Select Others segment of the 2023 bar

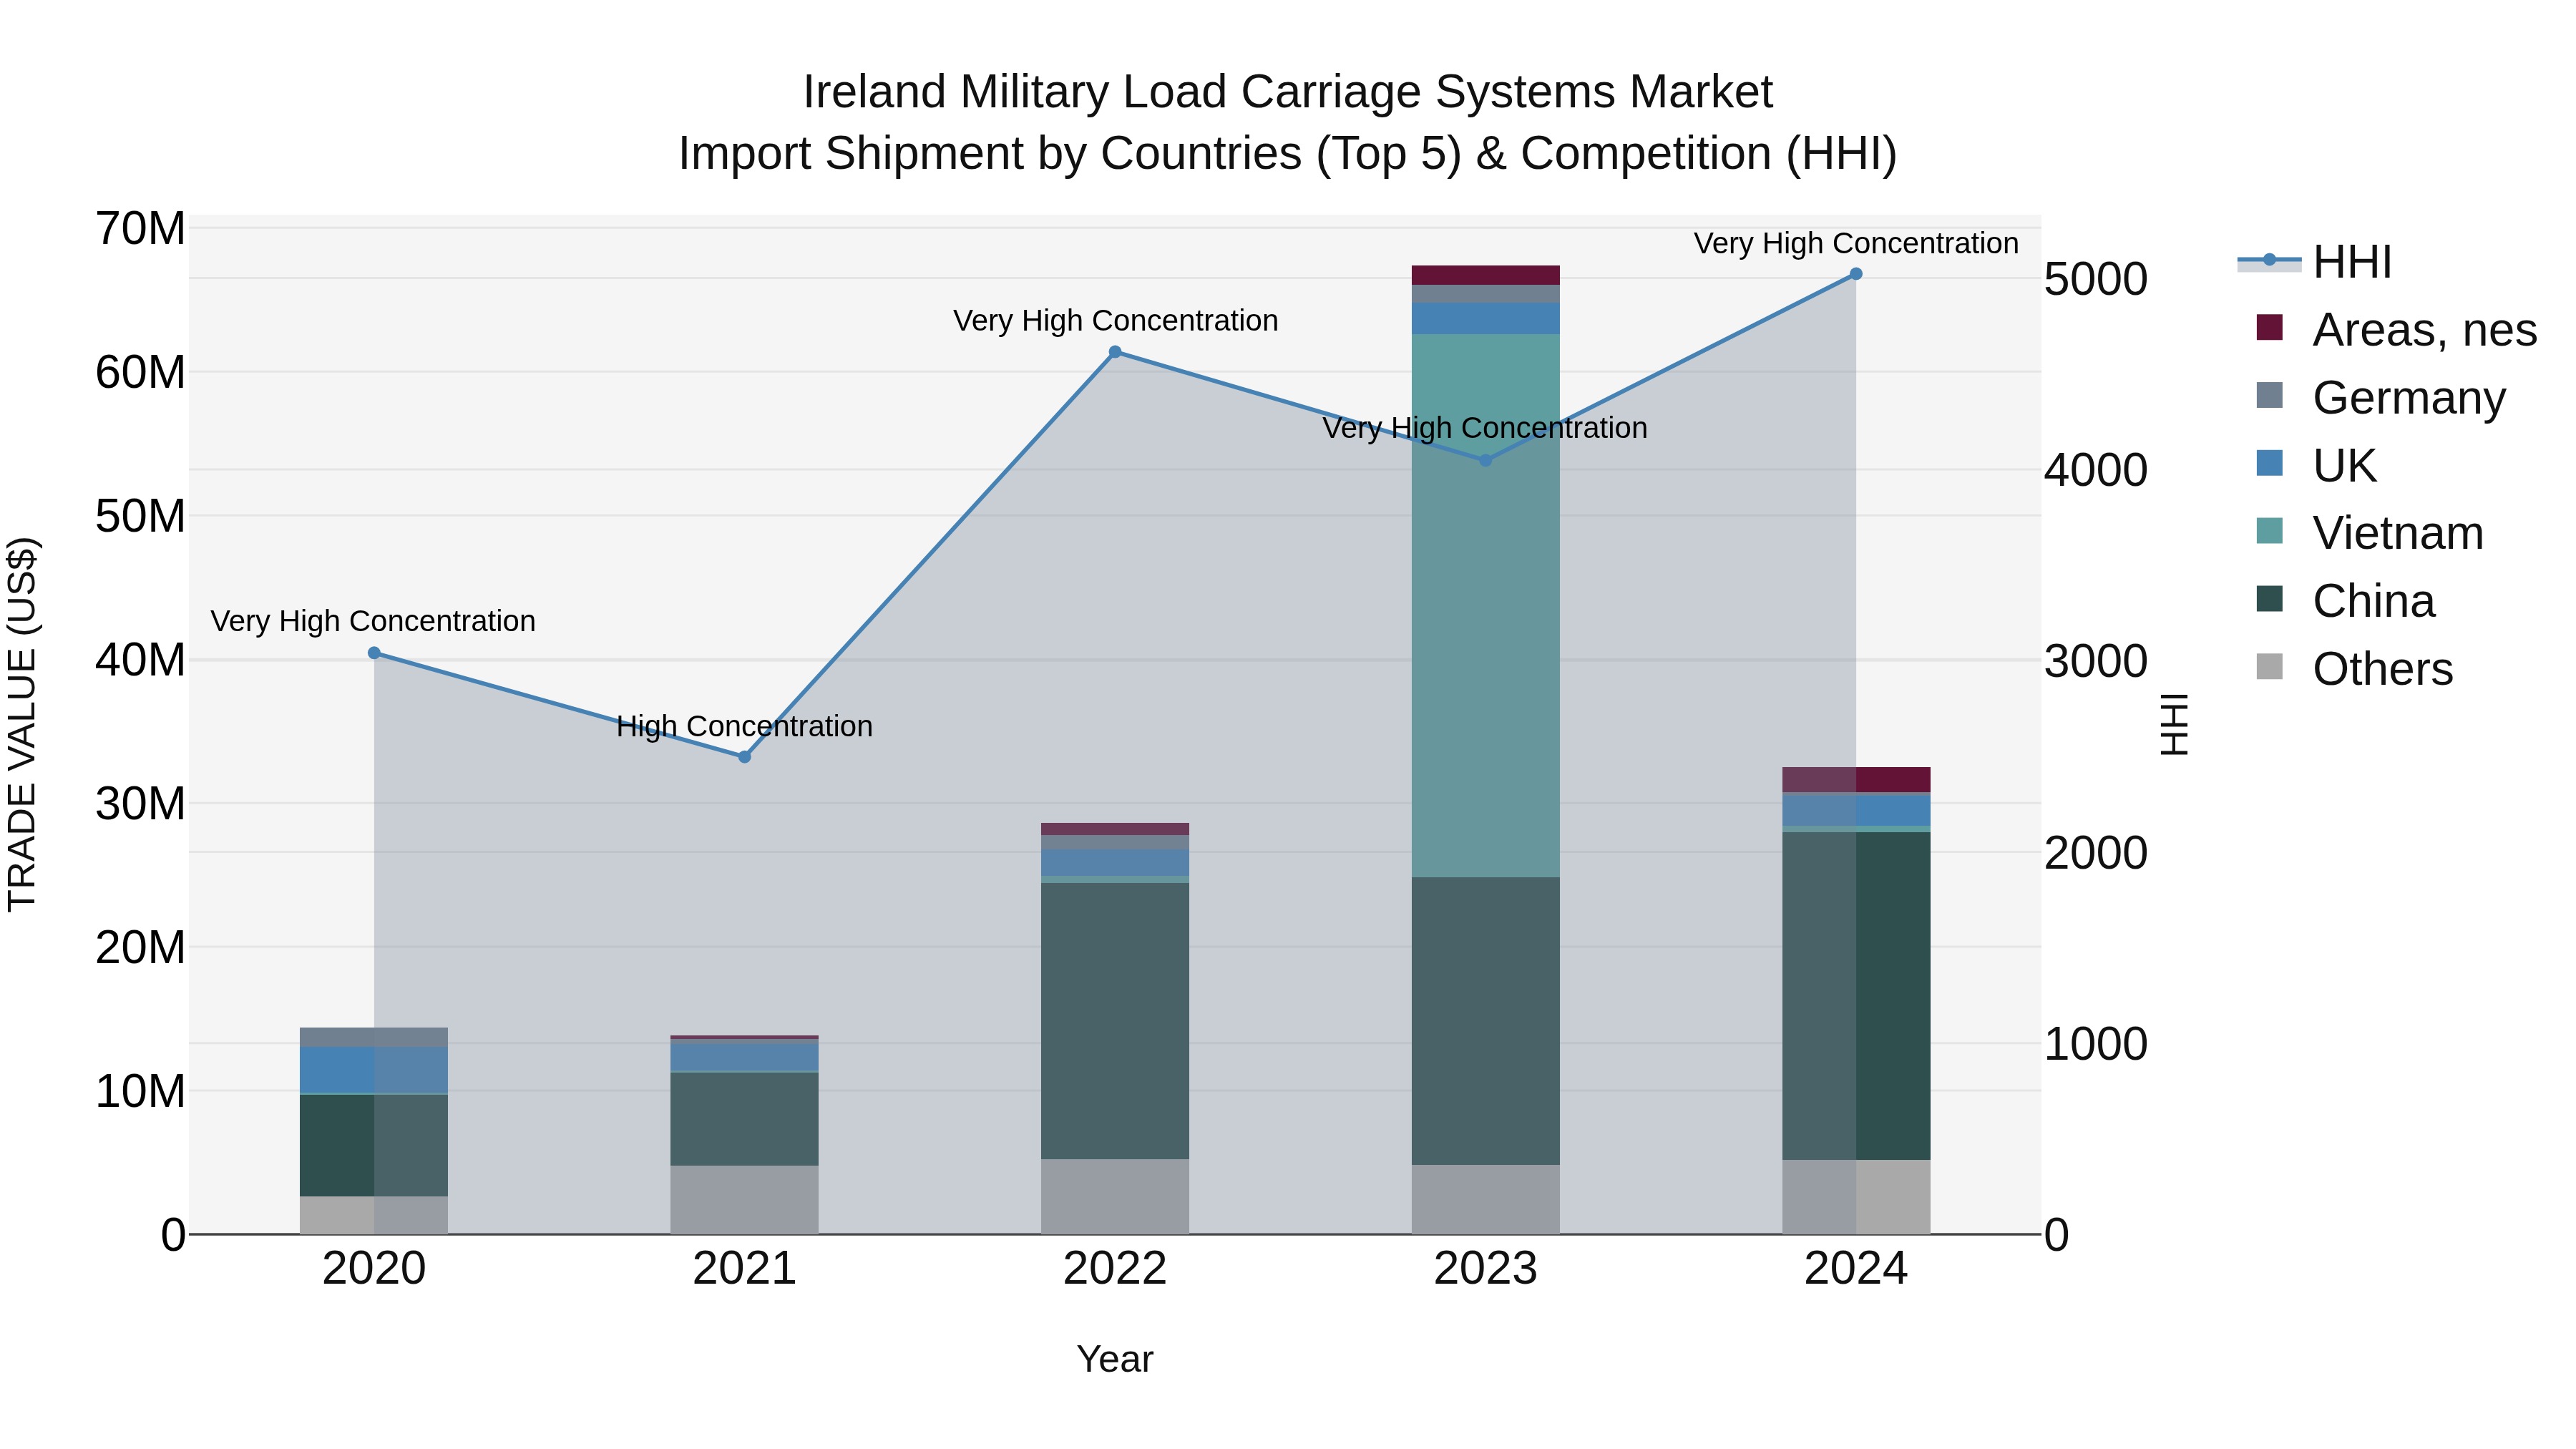[1485, 1199]
